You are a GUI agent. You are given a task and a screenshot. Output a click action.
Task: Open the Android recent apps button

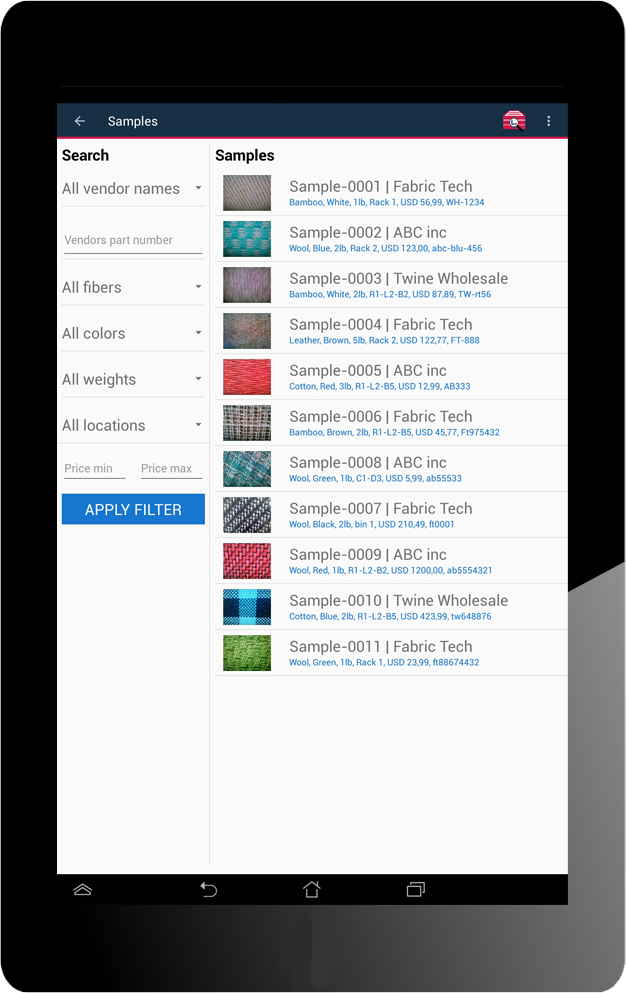click(x=416, y=890)
